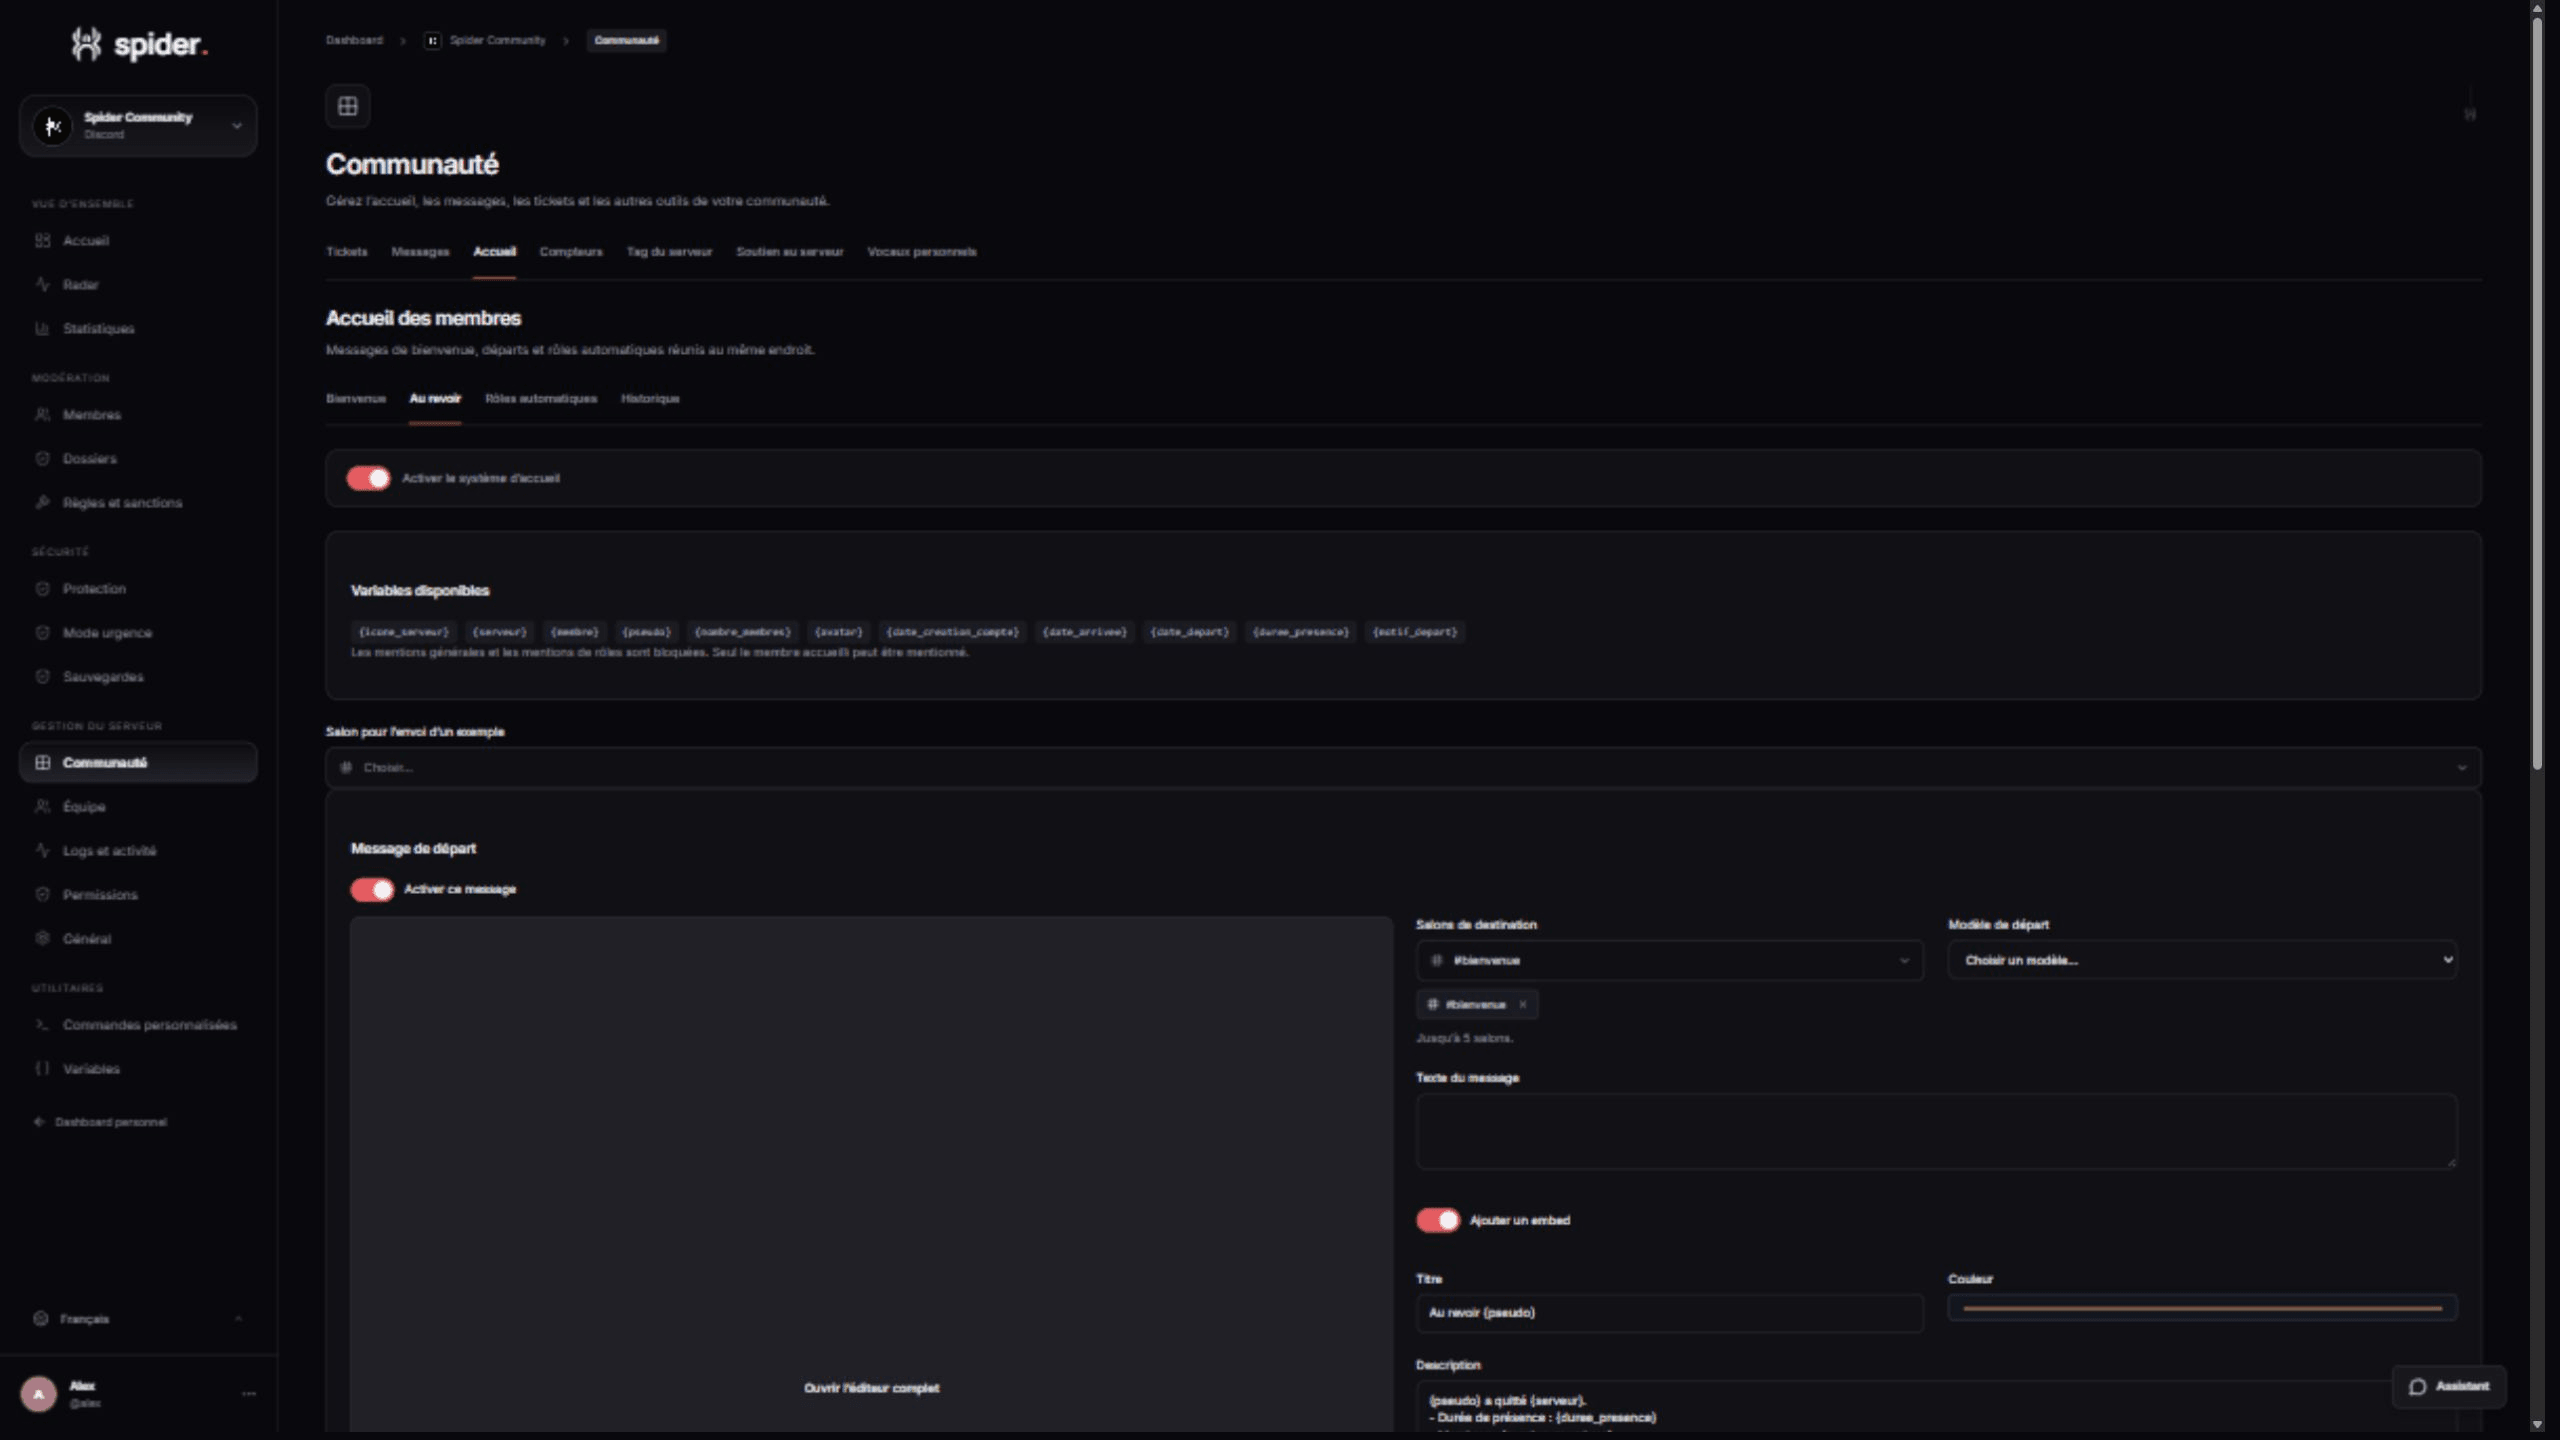Open the Rôles automatiques sub-tab

click(541, 399)
